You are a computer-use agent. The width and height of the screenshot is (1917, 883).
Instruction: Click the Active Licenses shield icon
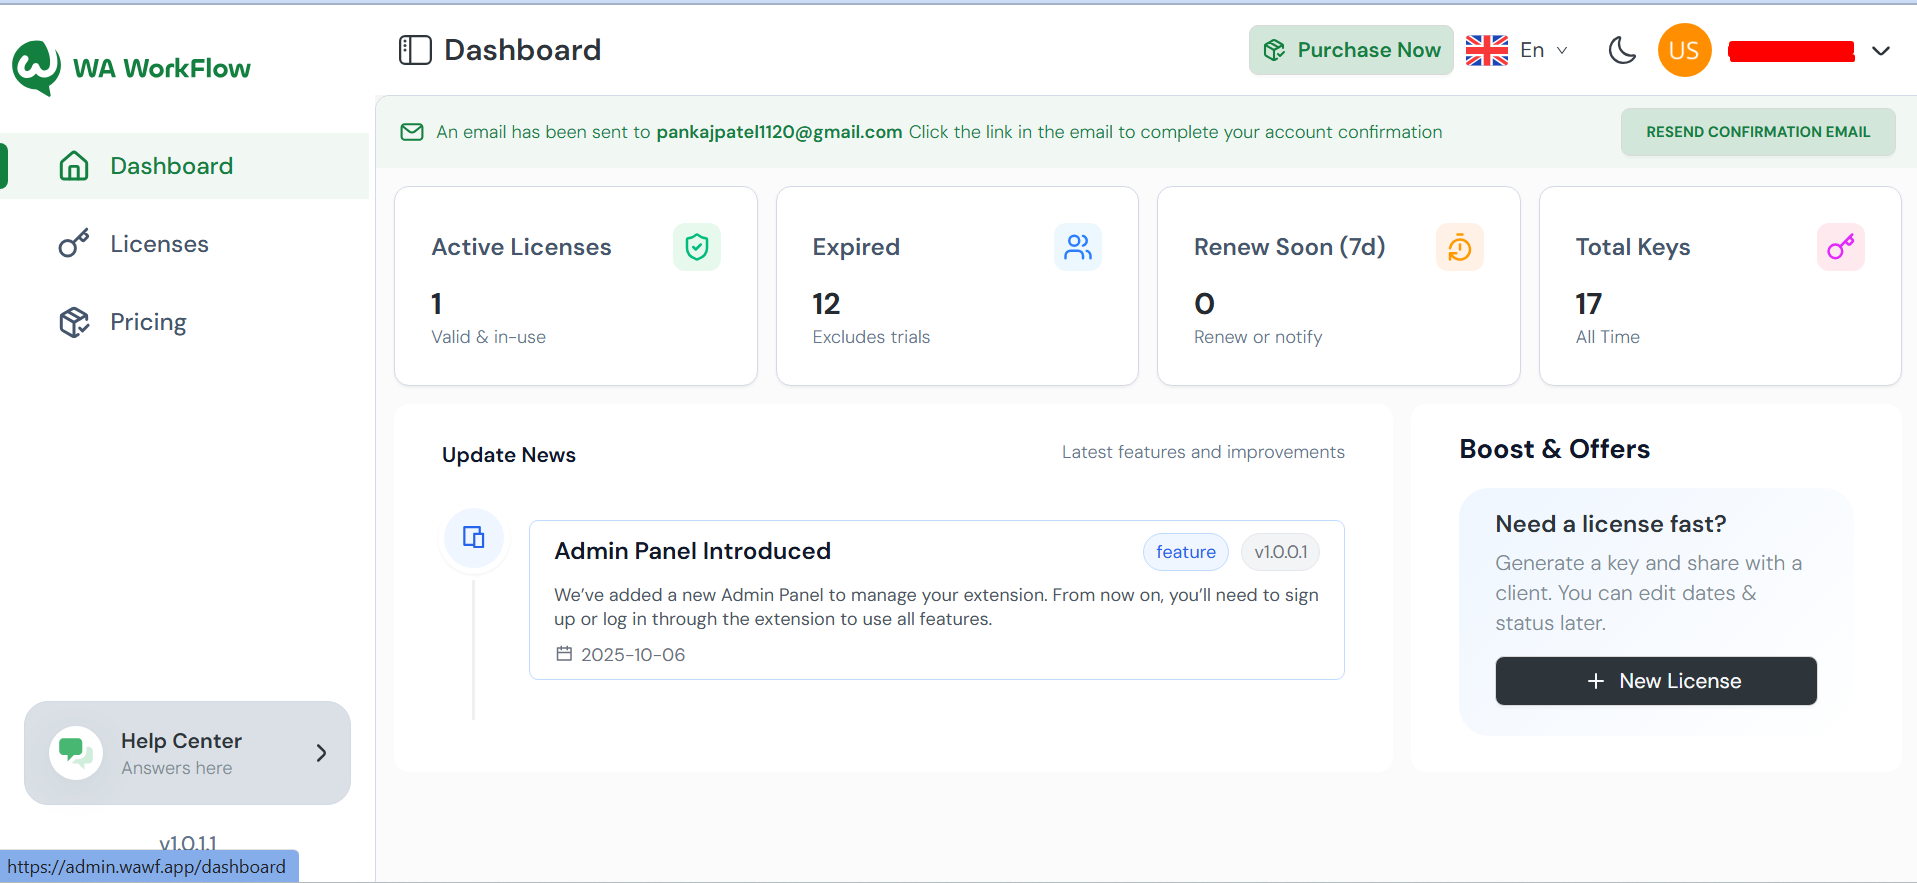tap(697, 247)
